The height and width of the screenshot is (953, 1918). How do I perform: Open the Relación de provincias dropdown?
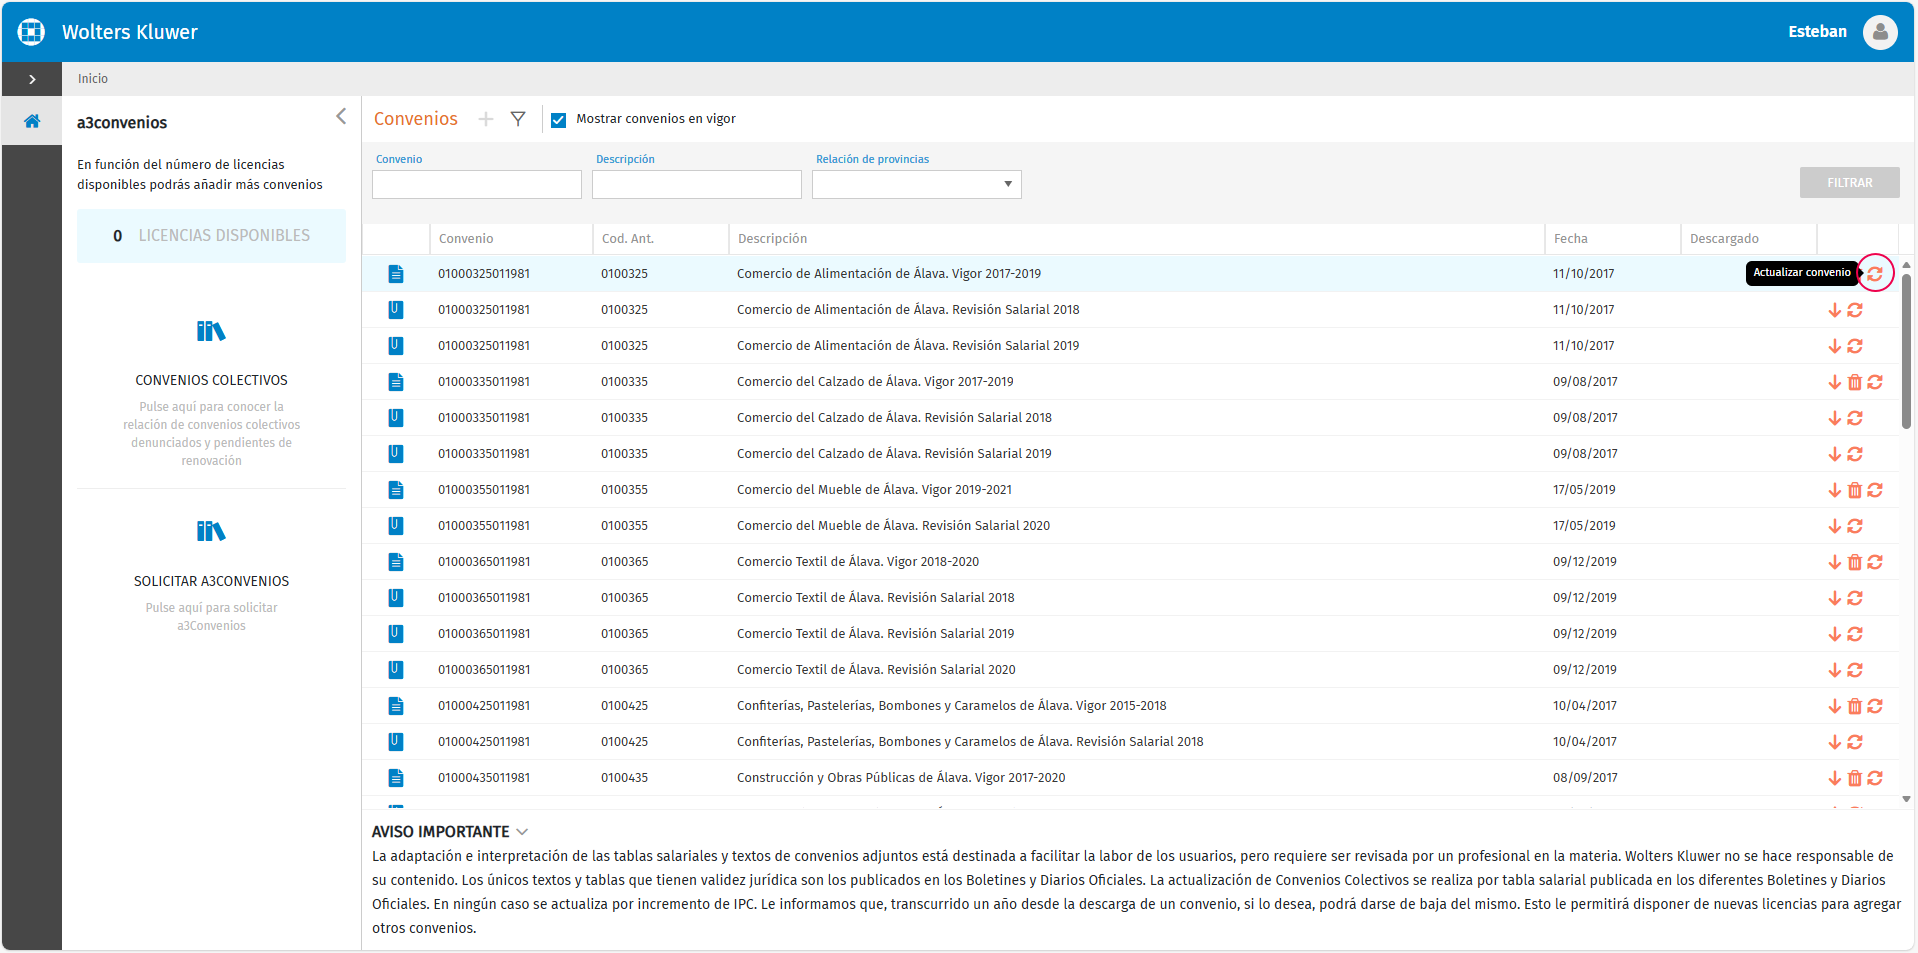pos(917,184)
